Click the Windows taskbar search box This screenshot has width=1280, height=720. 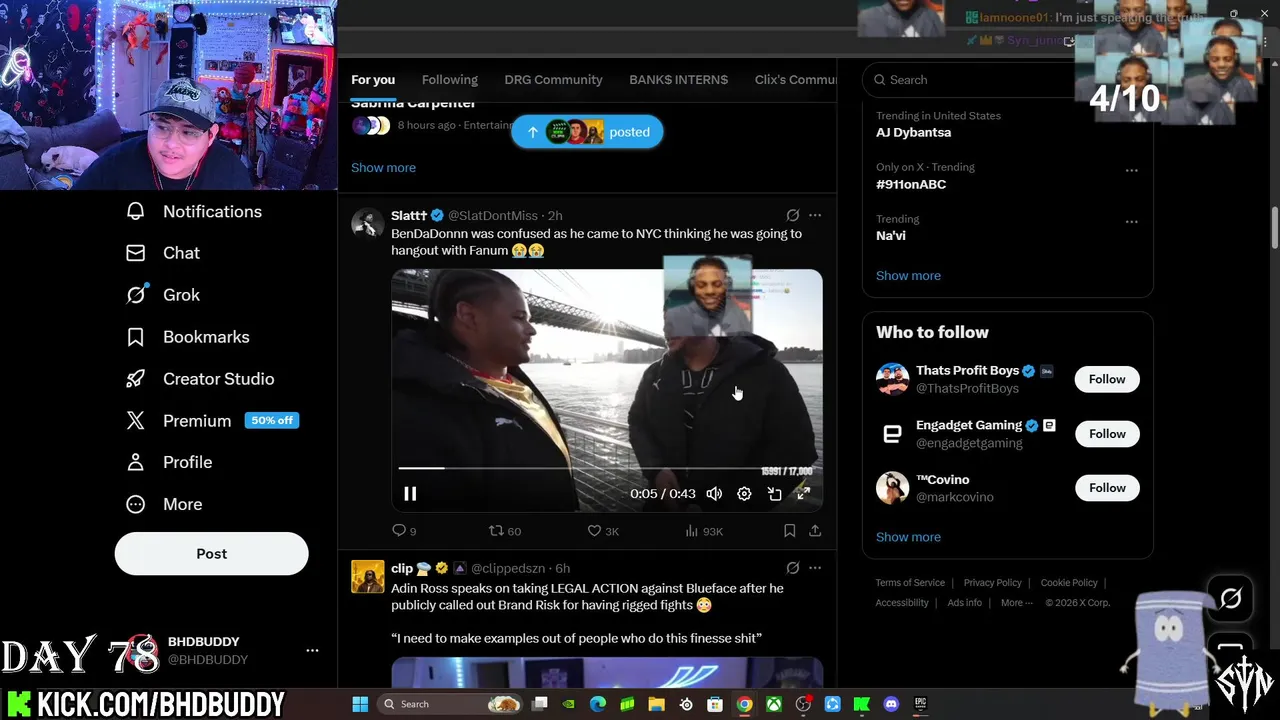click(449, 704)
